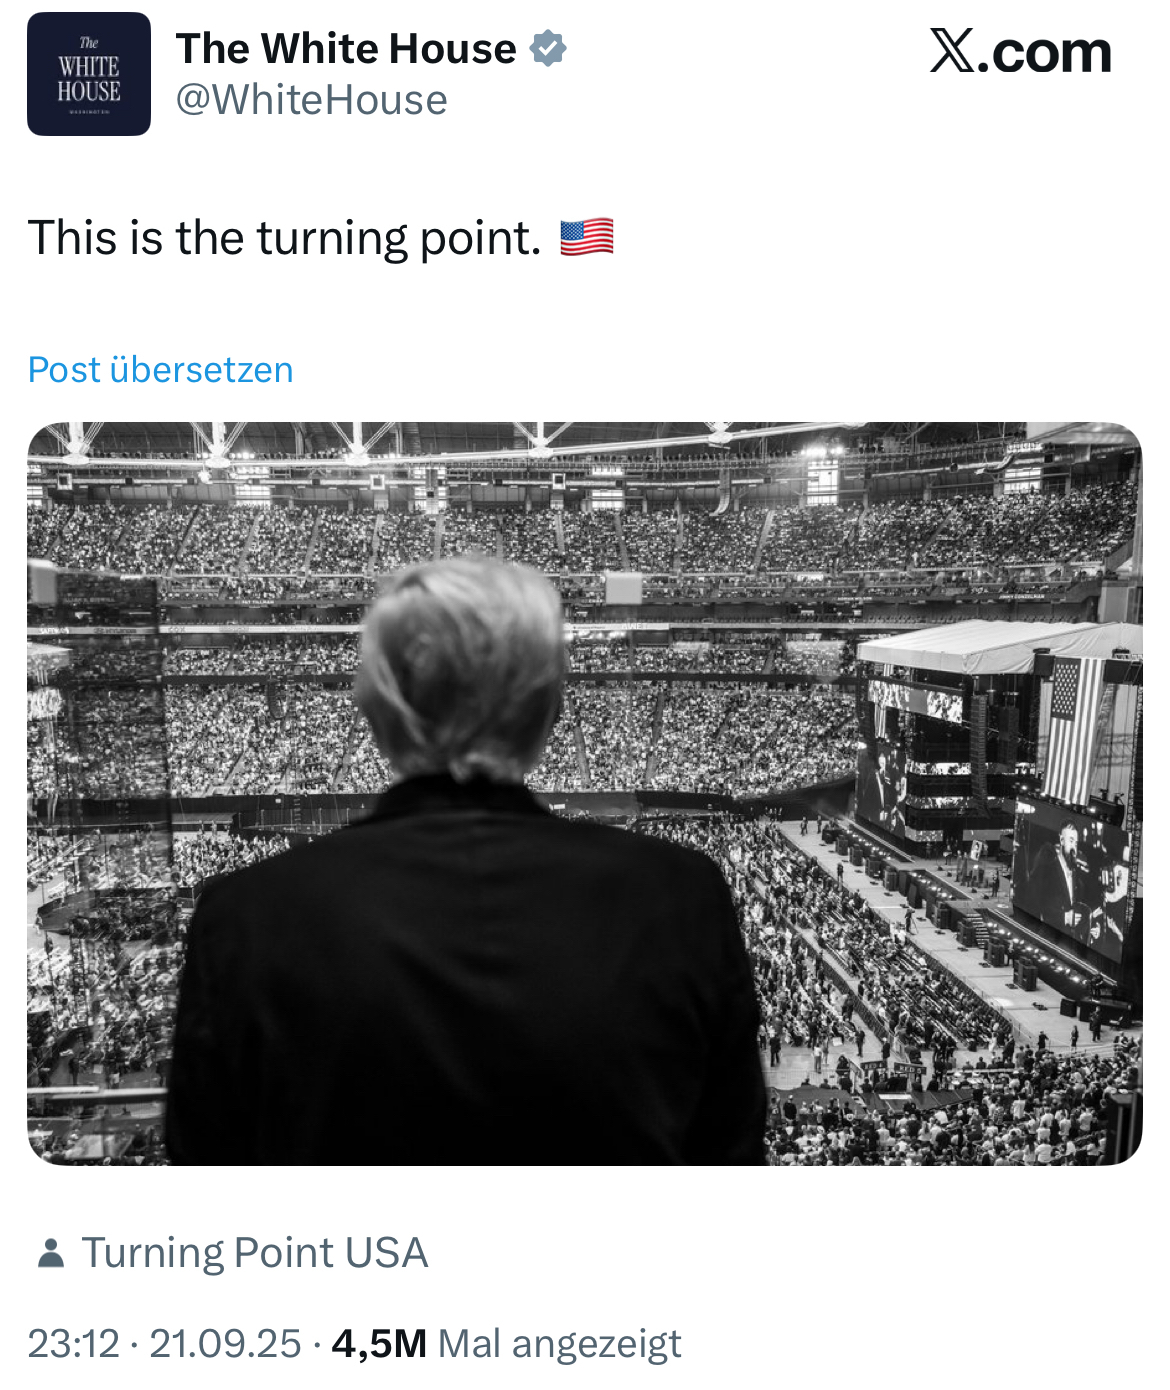Open the Turning Point USA tag
Viewport: 1170px width, 1390px height.
[255, 1253]
